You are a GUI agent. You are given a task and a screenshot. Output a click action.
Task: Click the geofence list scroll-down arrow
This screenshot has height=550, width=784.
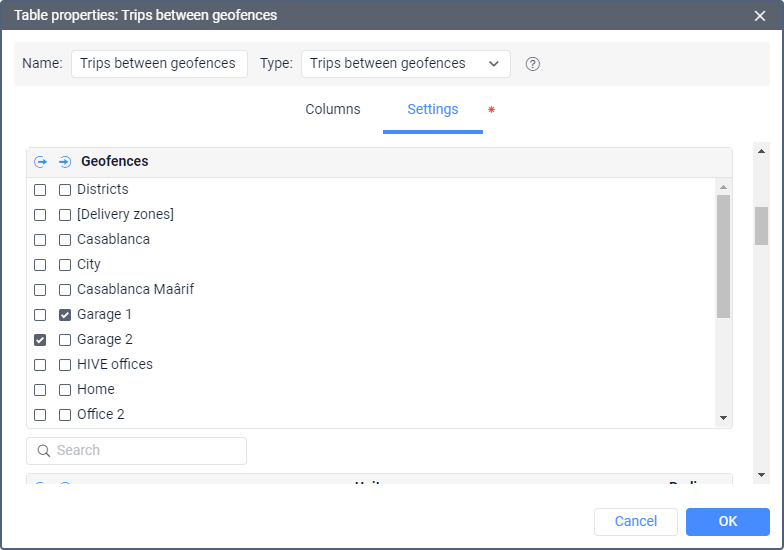click(x=723, y=418)
